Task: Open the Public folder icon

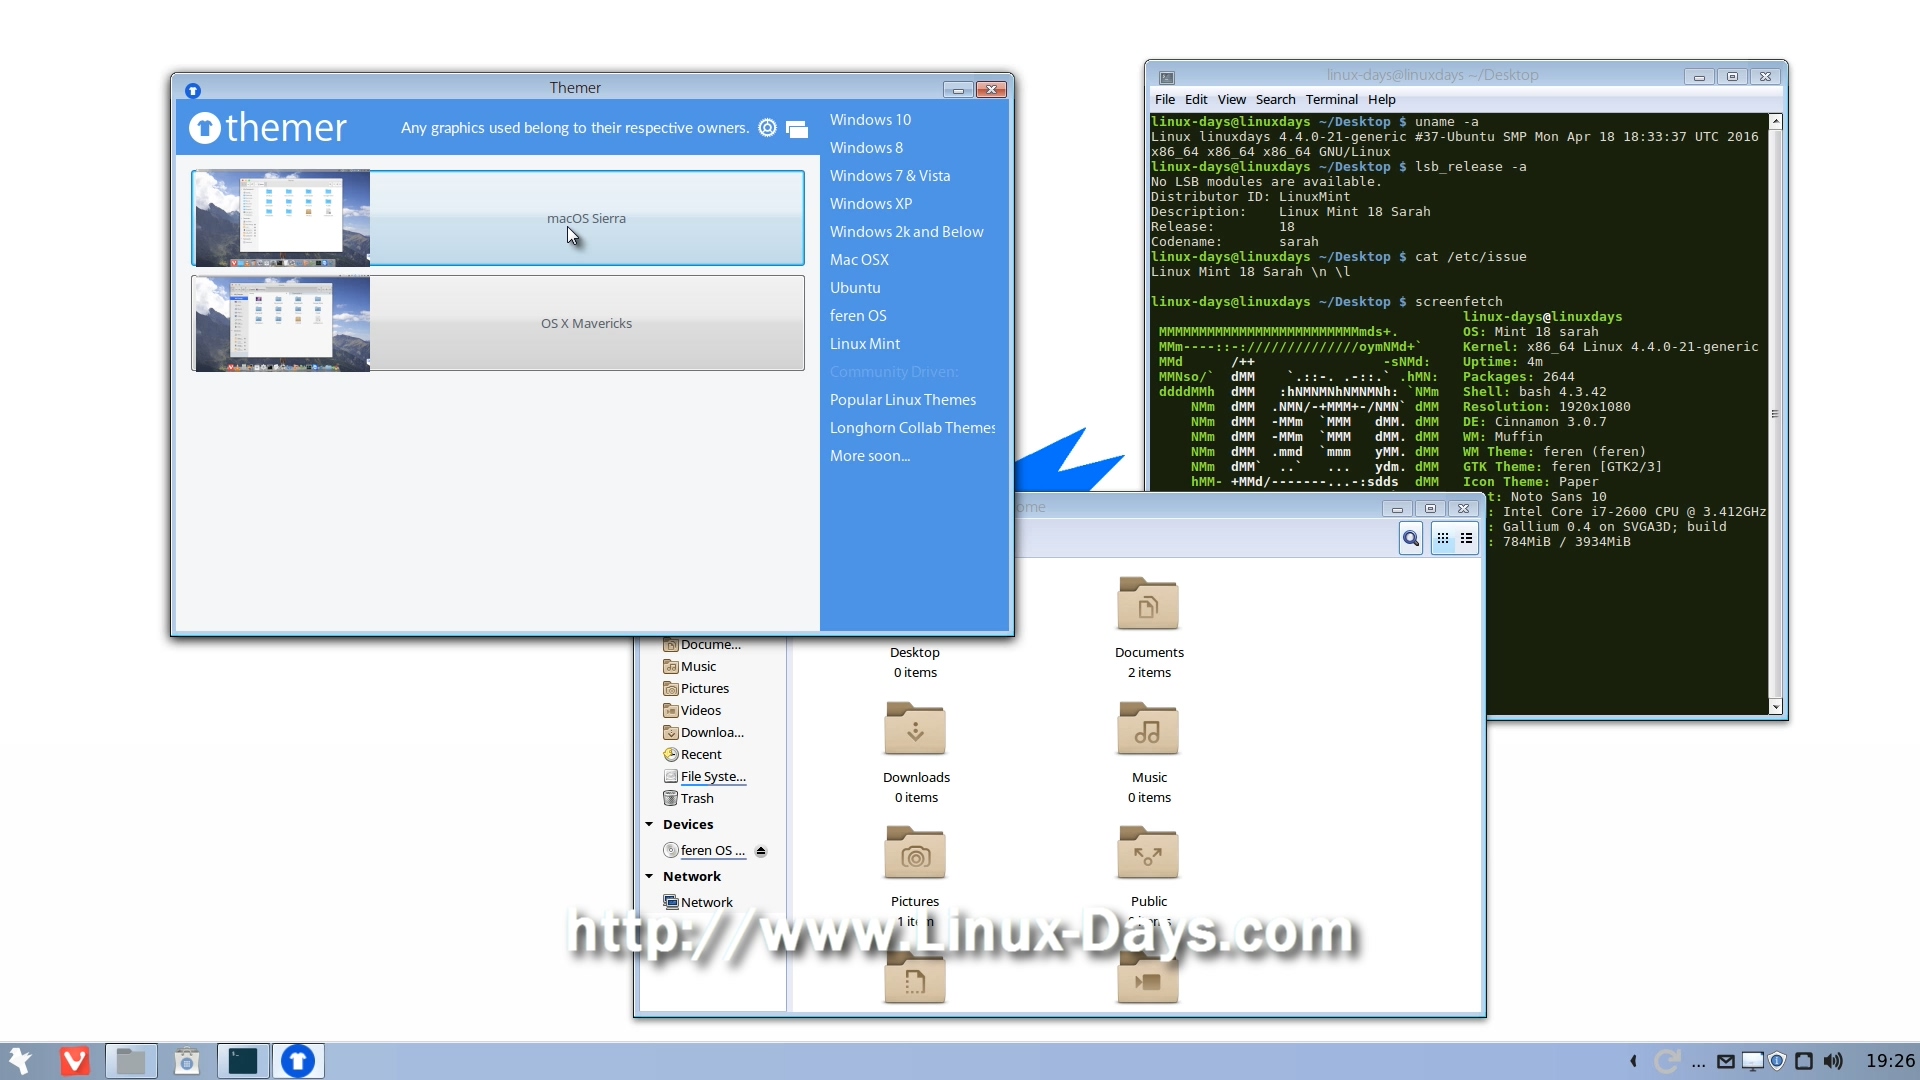Action: pos(1148,852)
